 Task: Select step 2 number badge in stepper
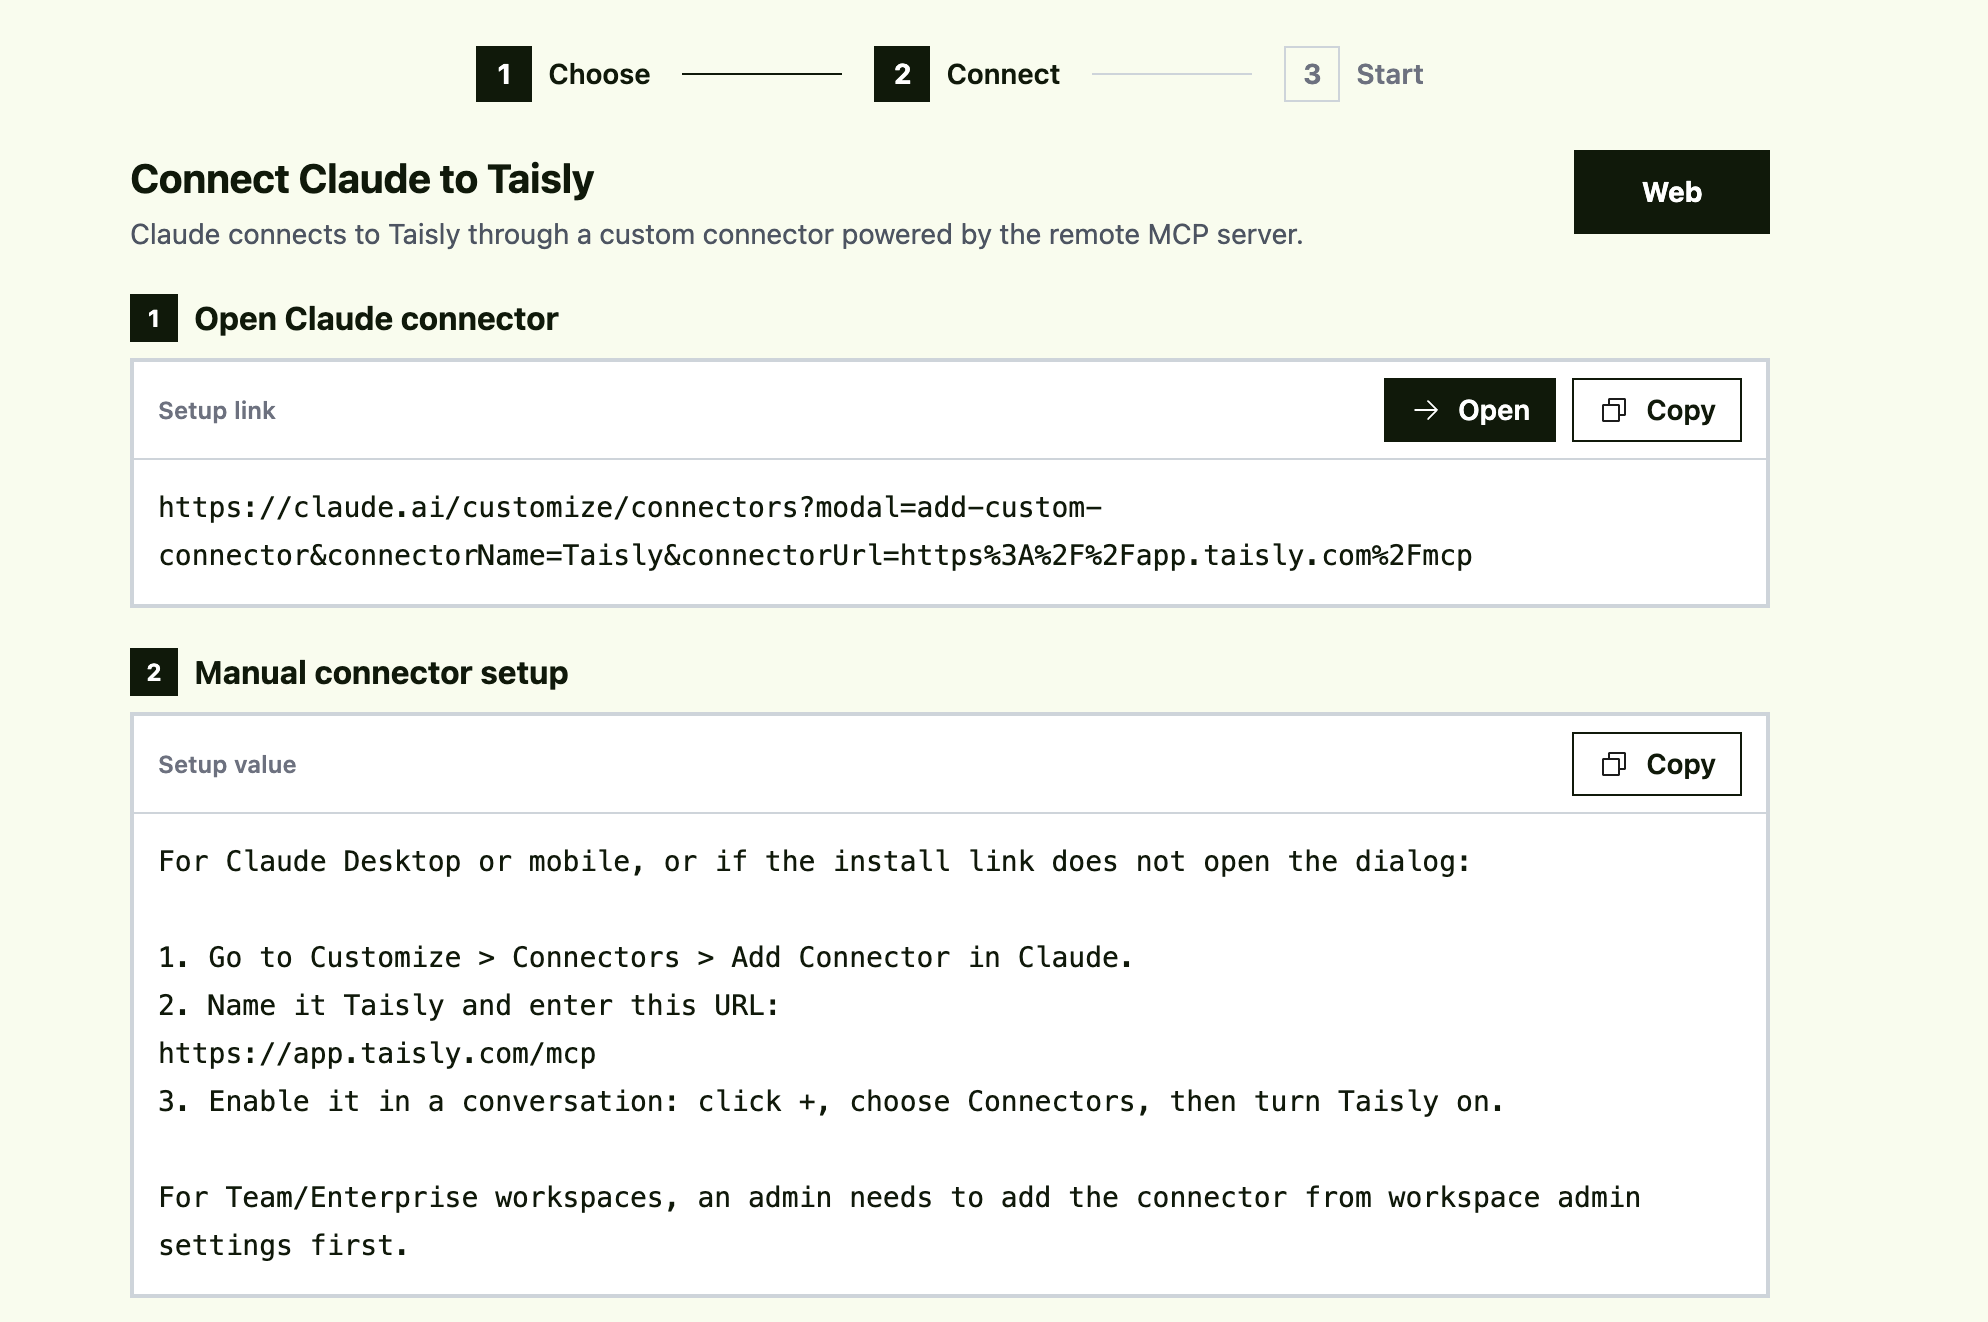click(902, 74)
